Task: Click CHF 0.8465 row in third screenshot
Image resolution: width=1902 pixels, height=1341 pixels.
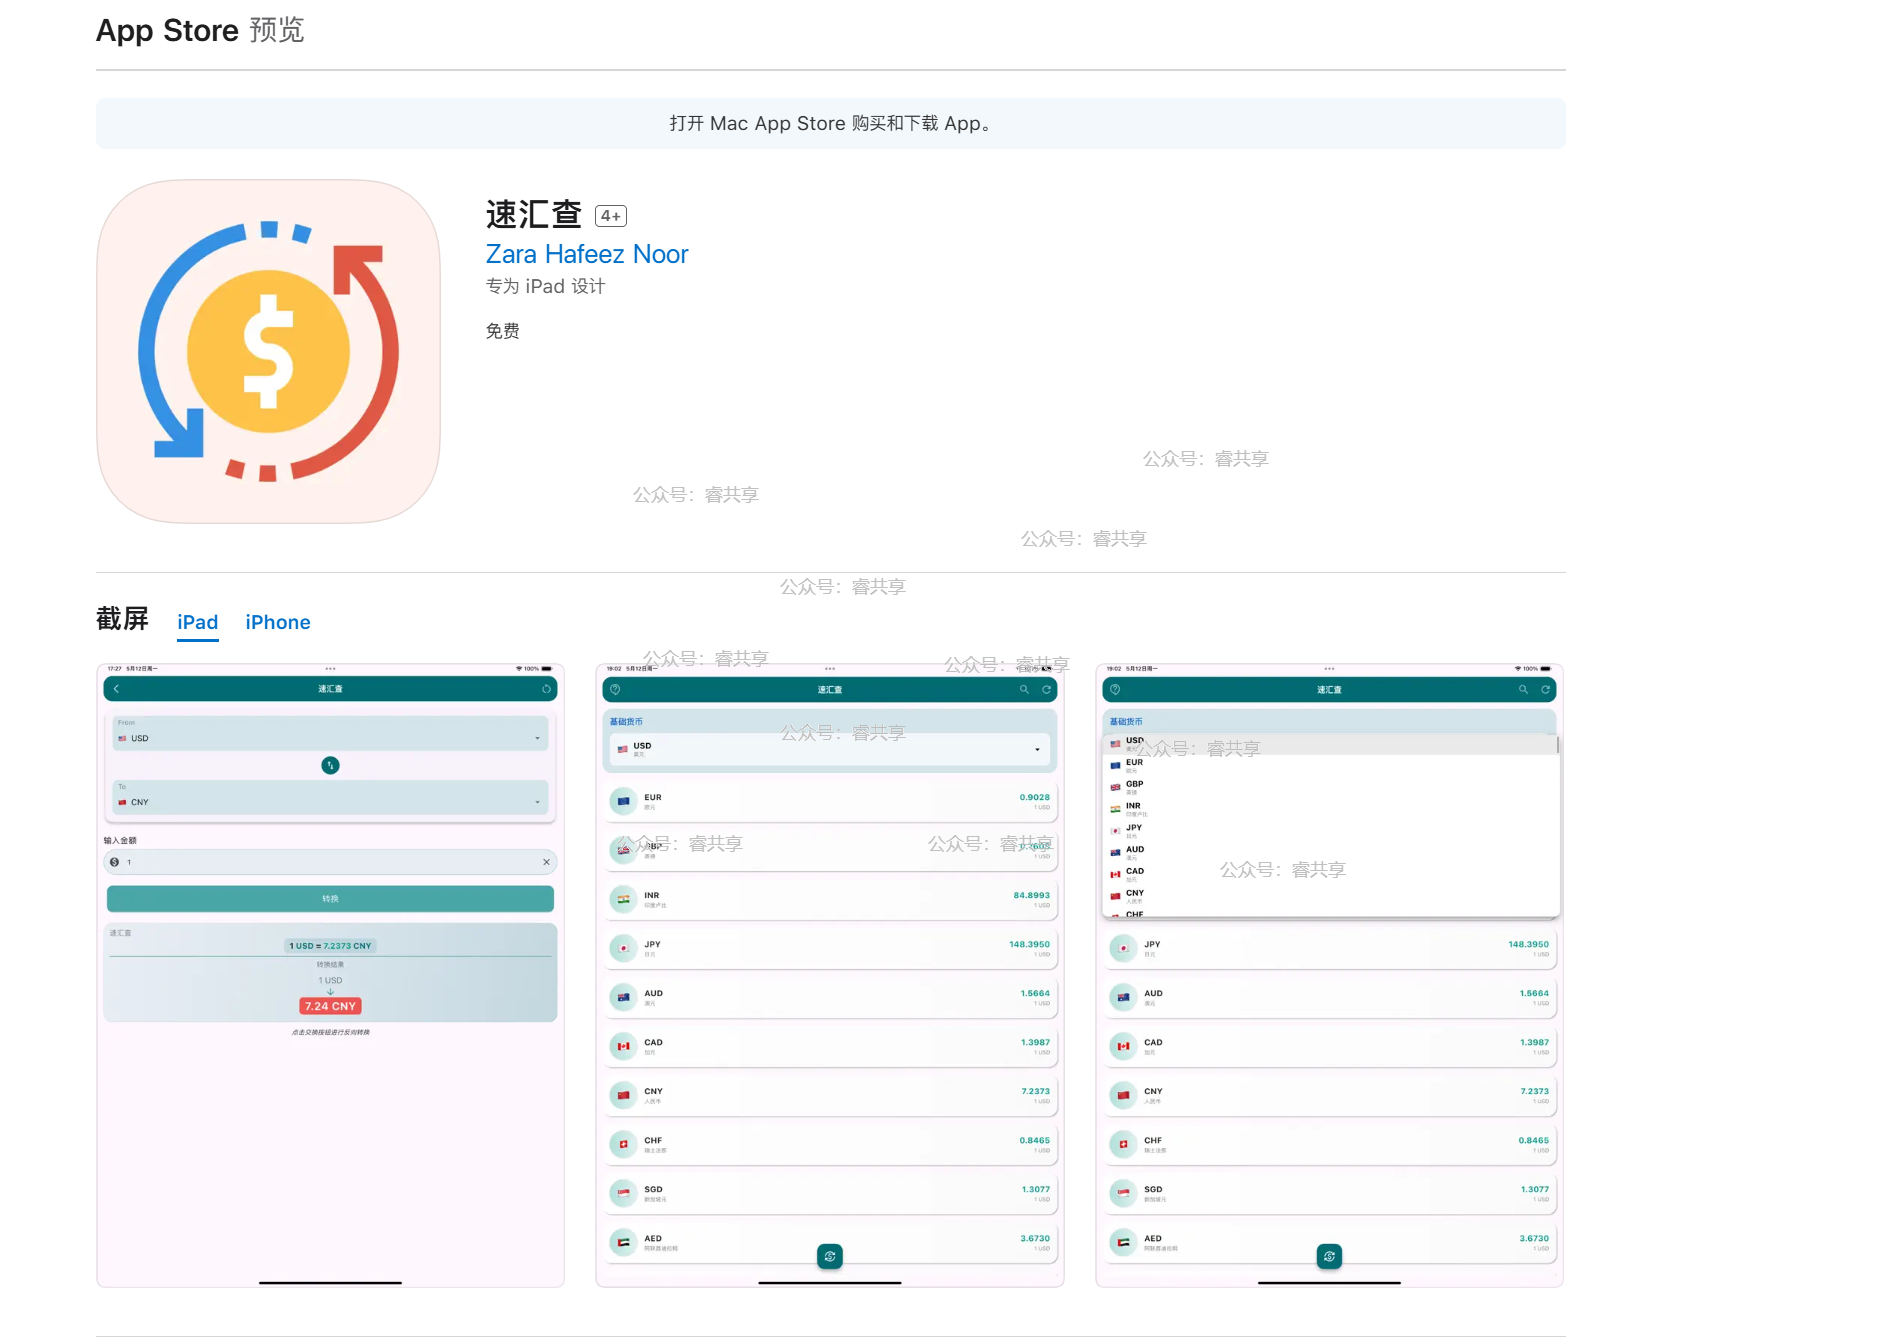Action: tap(1329, 1144)
